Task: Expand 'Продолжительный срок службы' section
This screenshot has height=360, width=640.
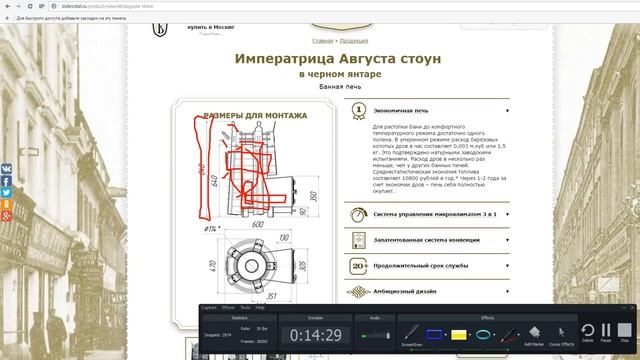Action: [x=427, y=266]
